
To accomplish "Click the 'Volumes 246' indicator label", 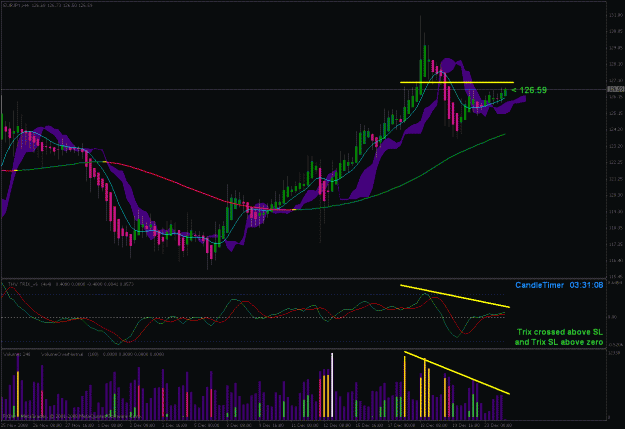I will click(17, 354).
